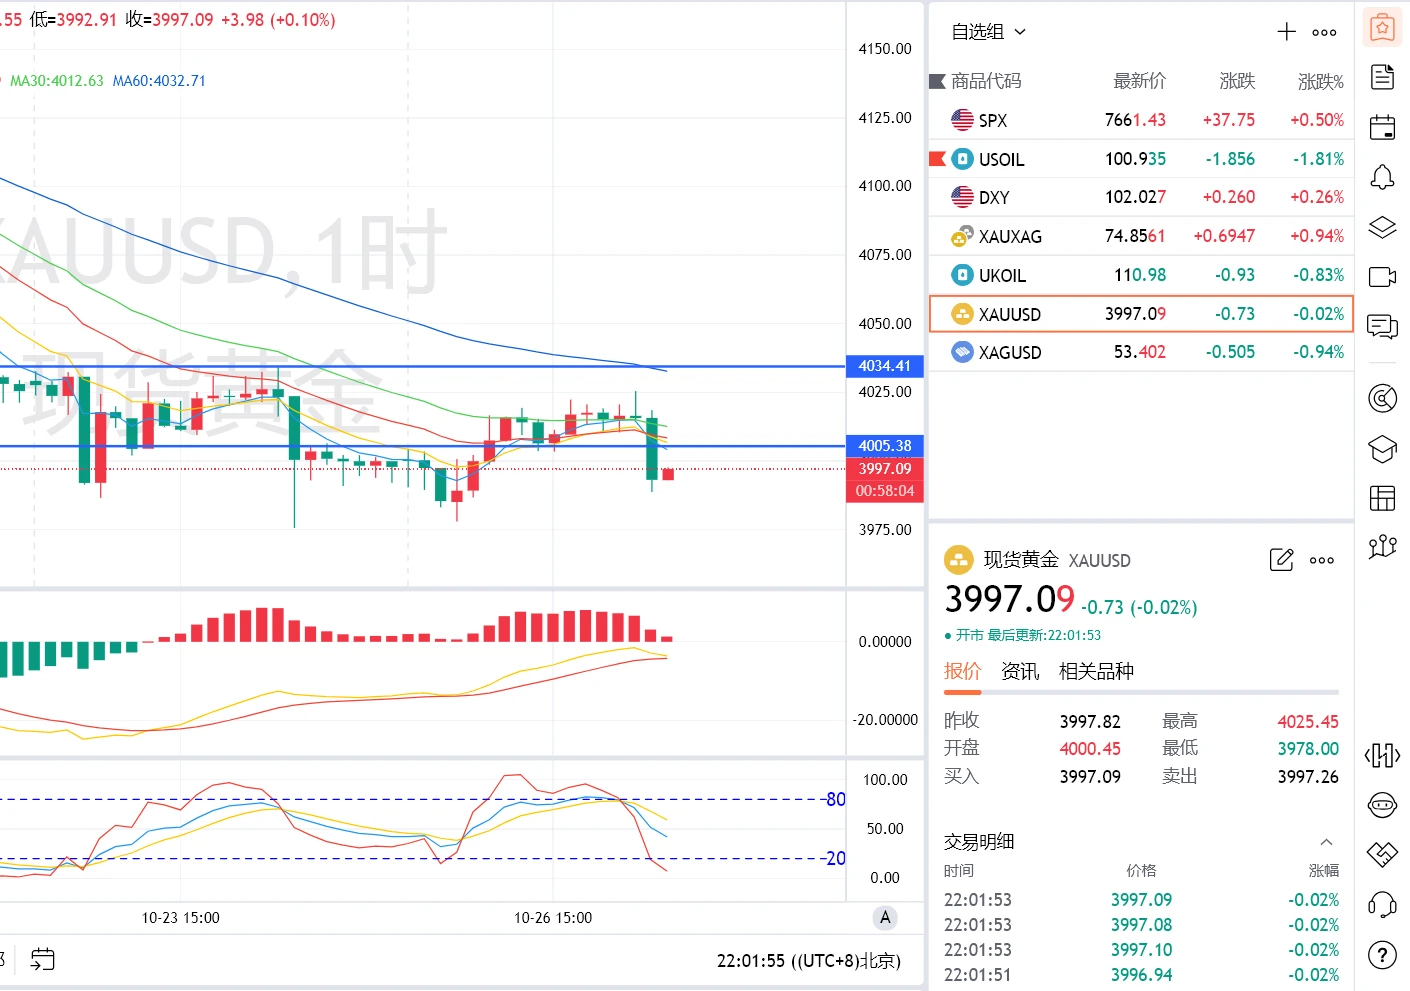The height and width of the screenshot is (991, 1410).
Task: Select the USOIL watchlist row
Action: [1141, 159]
